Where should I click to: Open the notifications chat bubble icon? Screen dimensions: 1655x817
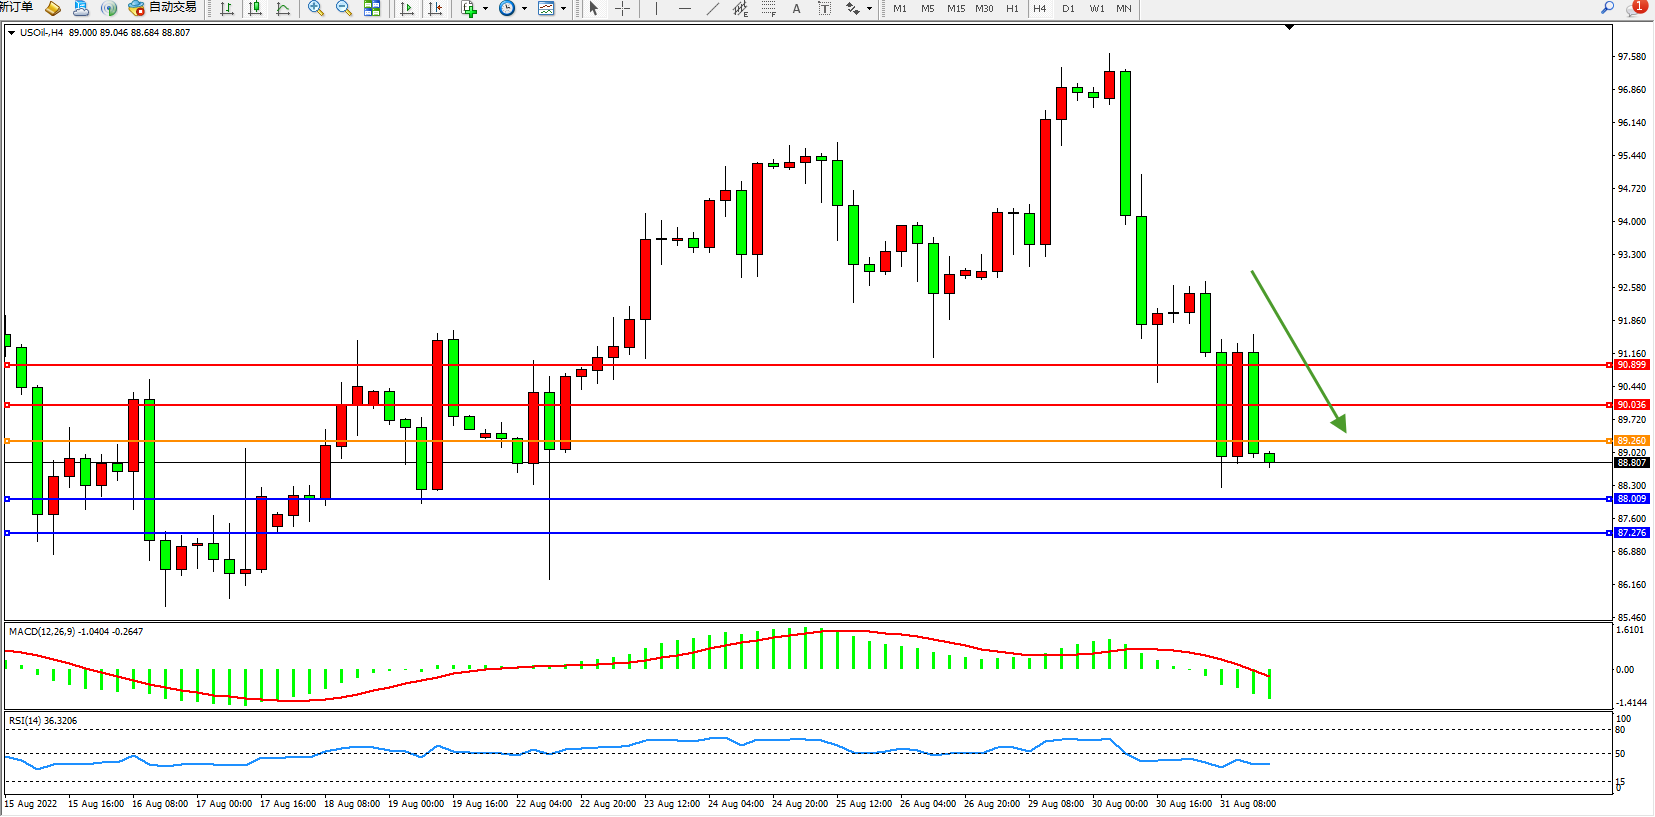[1636, 8]
